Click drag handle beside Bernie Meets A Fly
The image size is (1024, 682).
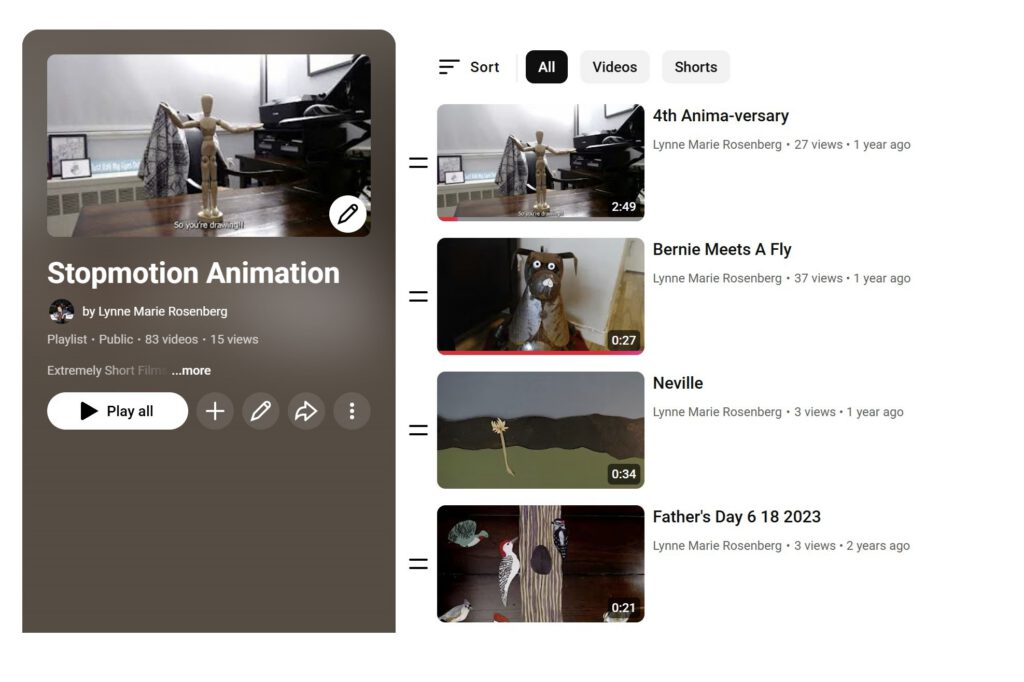418,296
